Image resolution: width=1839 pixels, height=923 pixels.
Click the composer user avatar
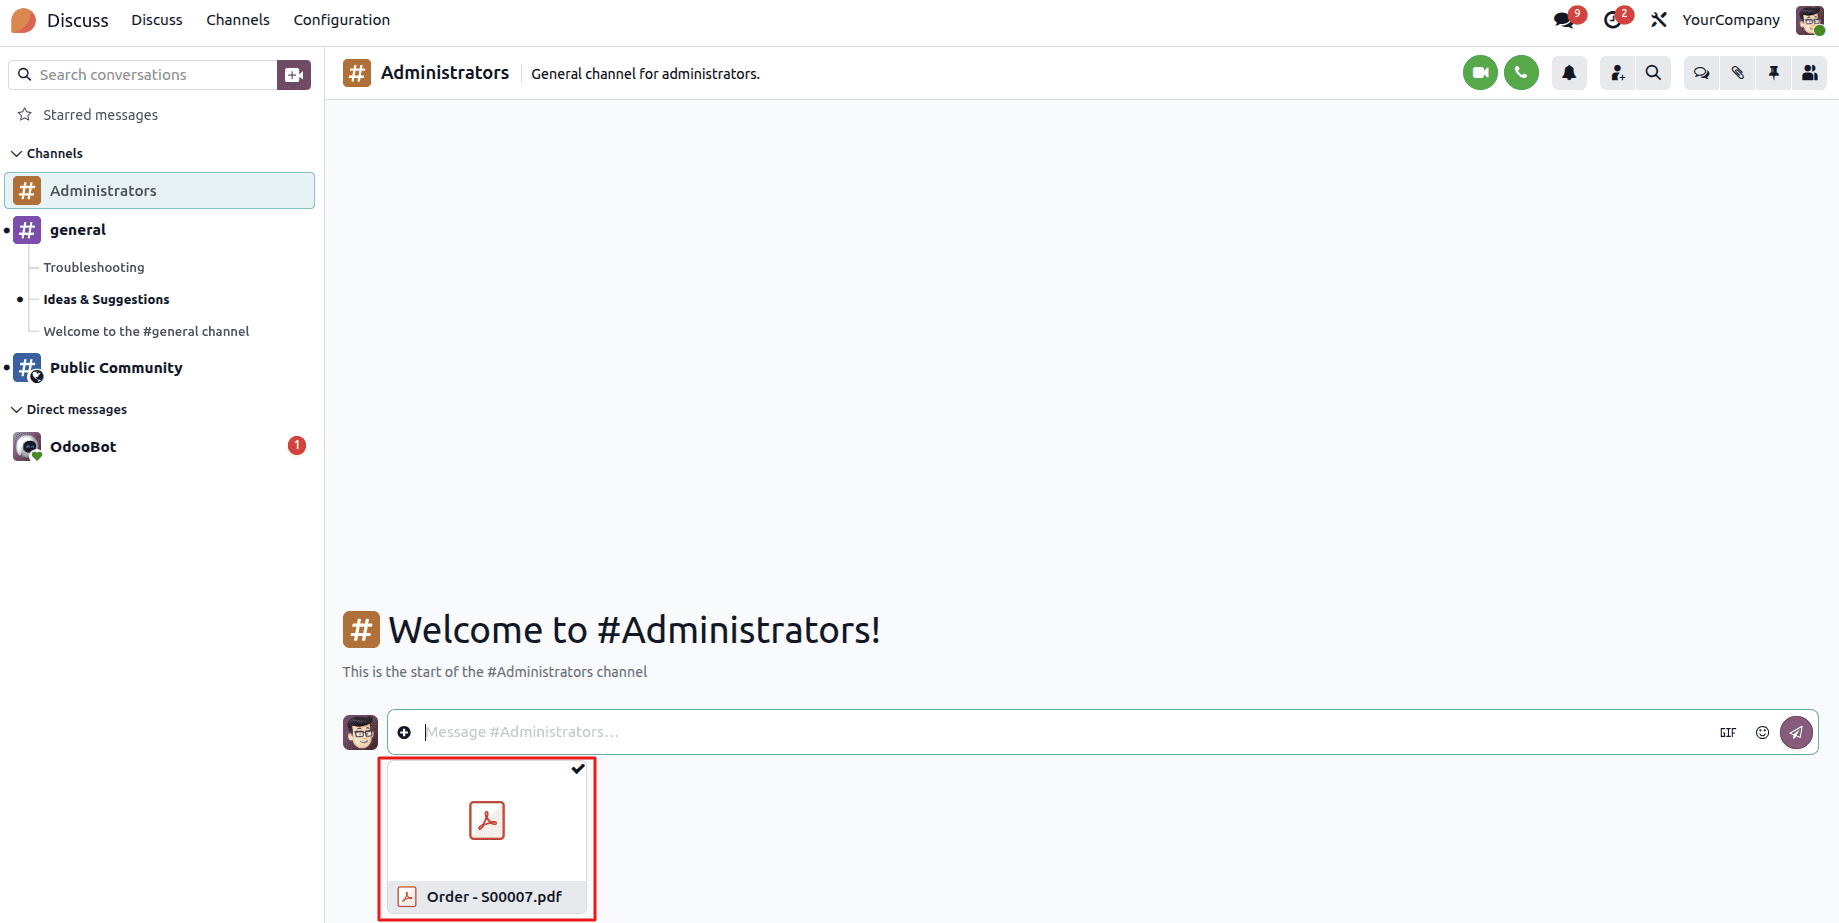[360, 733]
